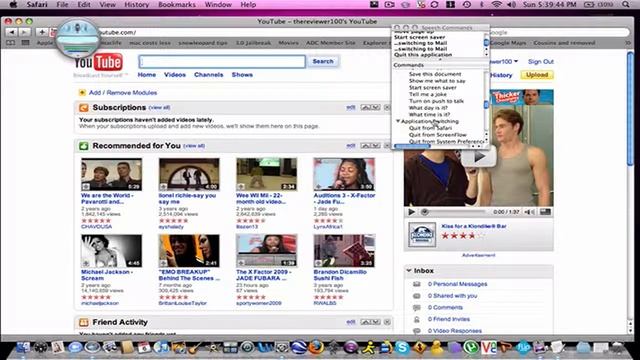Screen dimensions: 640x360
Task: Click the volume icon in menu bar
Action: tap(511, 4)
